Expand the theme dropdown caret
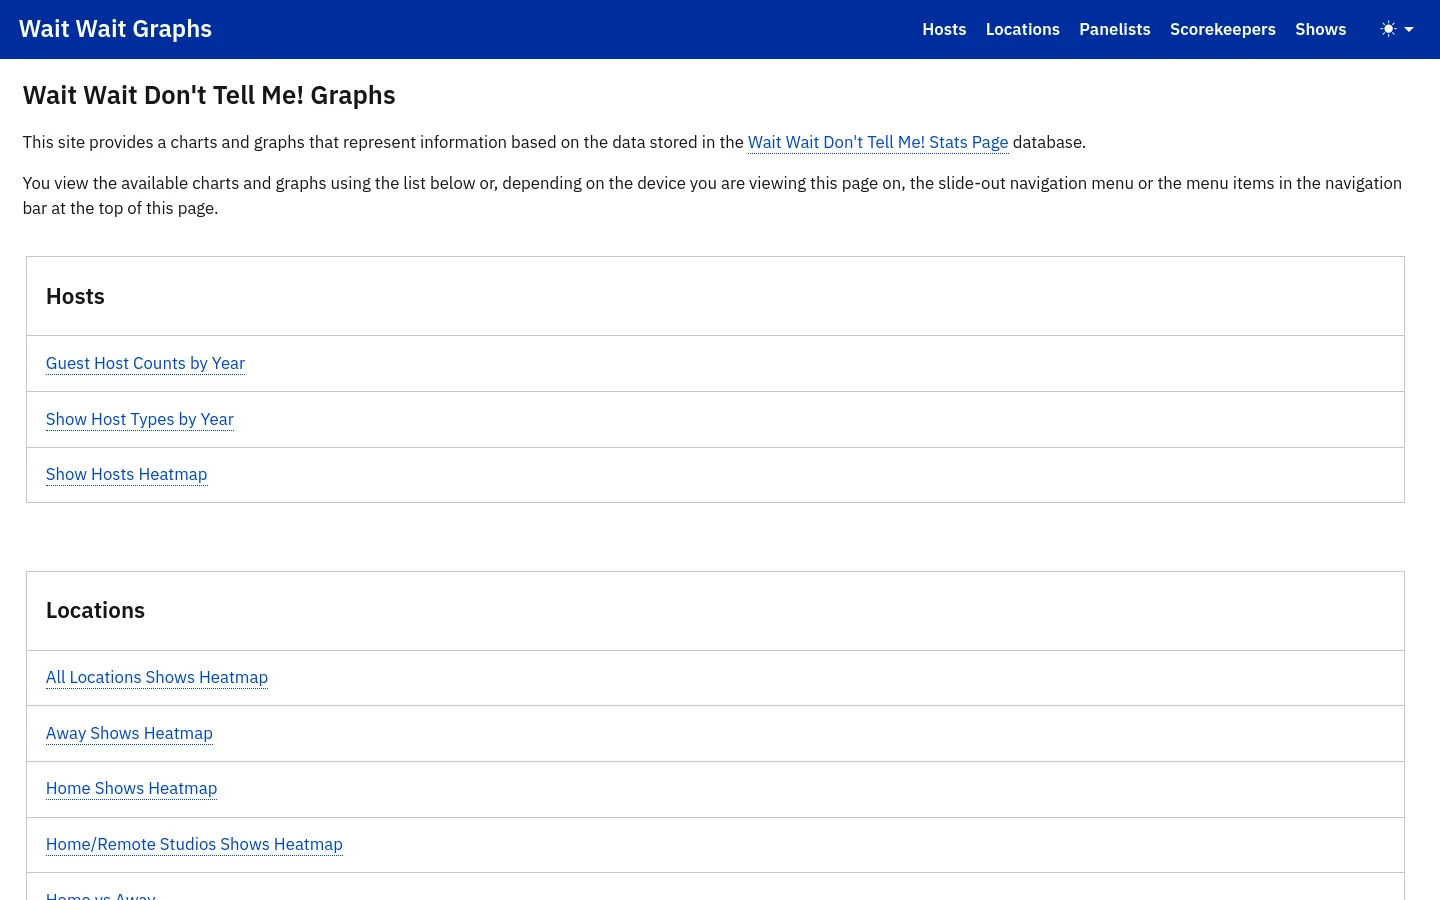 tap(1409, 30)
